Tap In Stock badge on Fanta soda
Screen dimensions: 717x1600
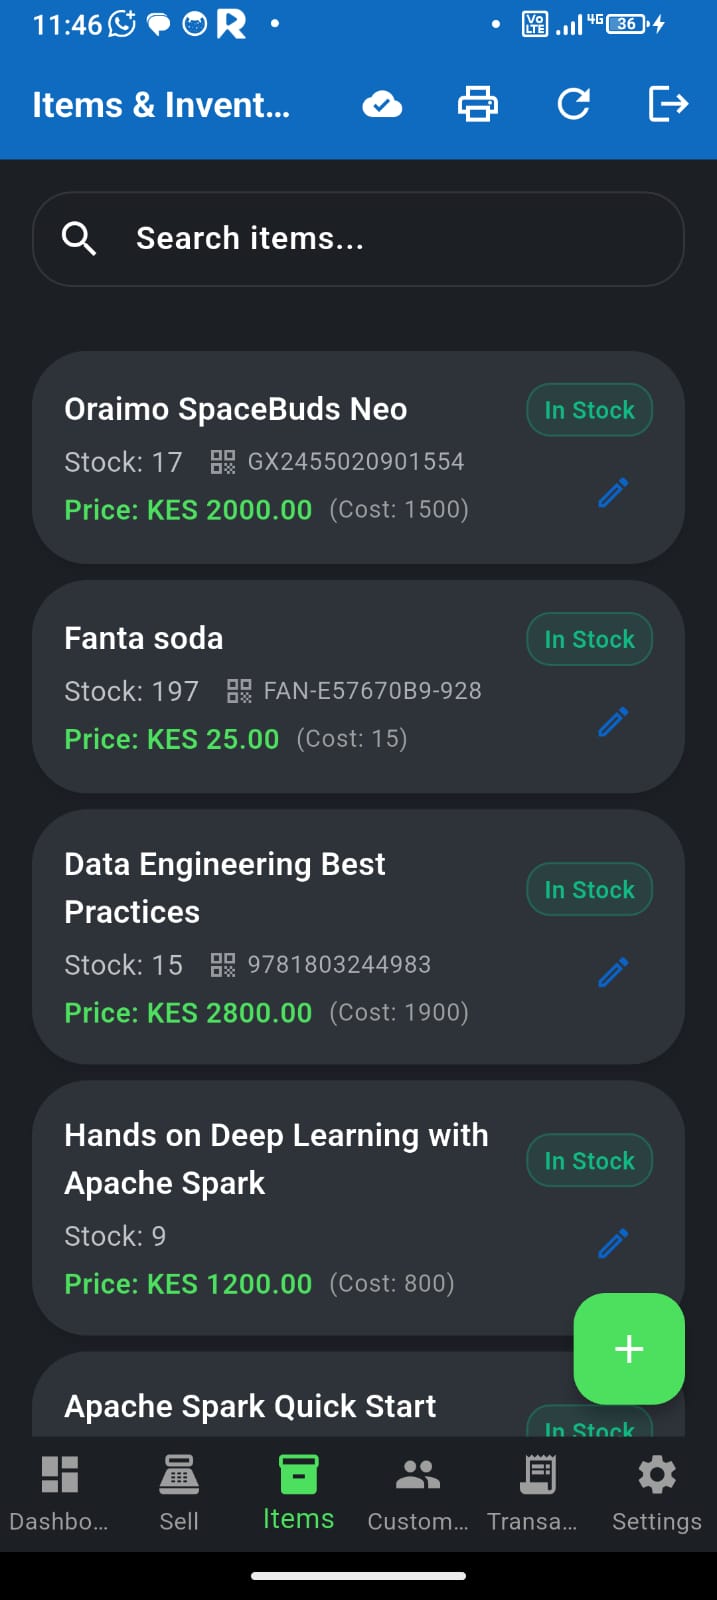click(589, 640)
